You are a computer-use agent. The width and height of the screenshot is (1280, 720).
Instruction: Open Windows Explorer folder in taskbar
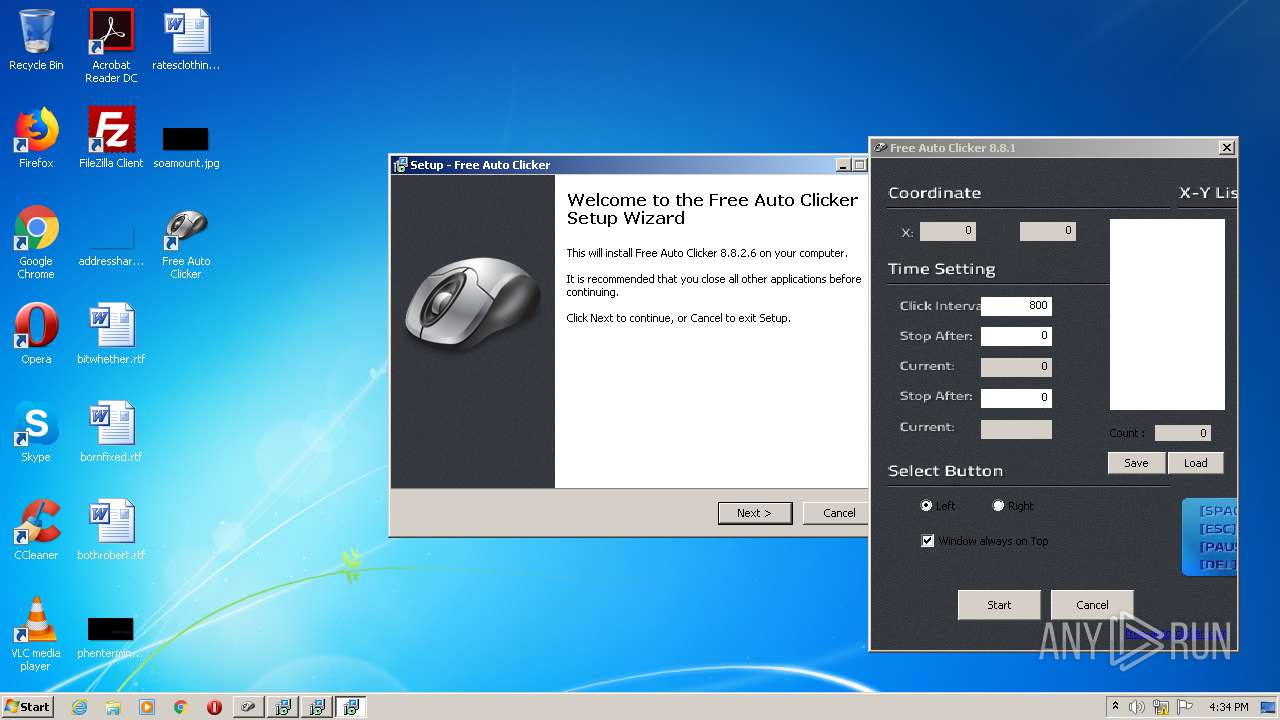(113, 707)
